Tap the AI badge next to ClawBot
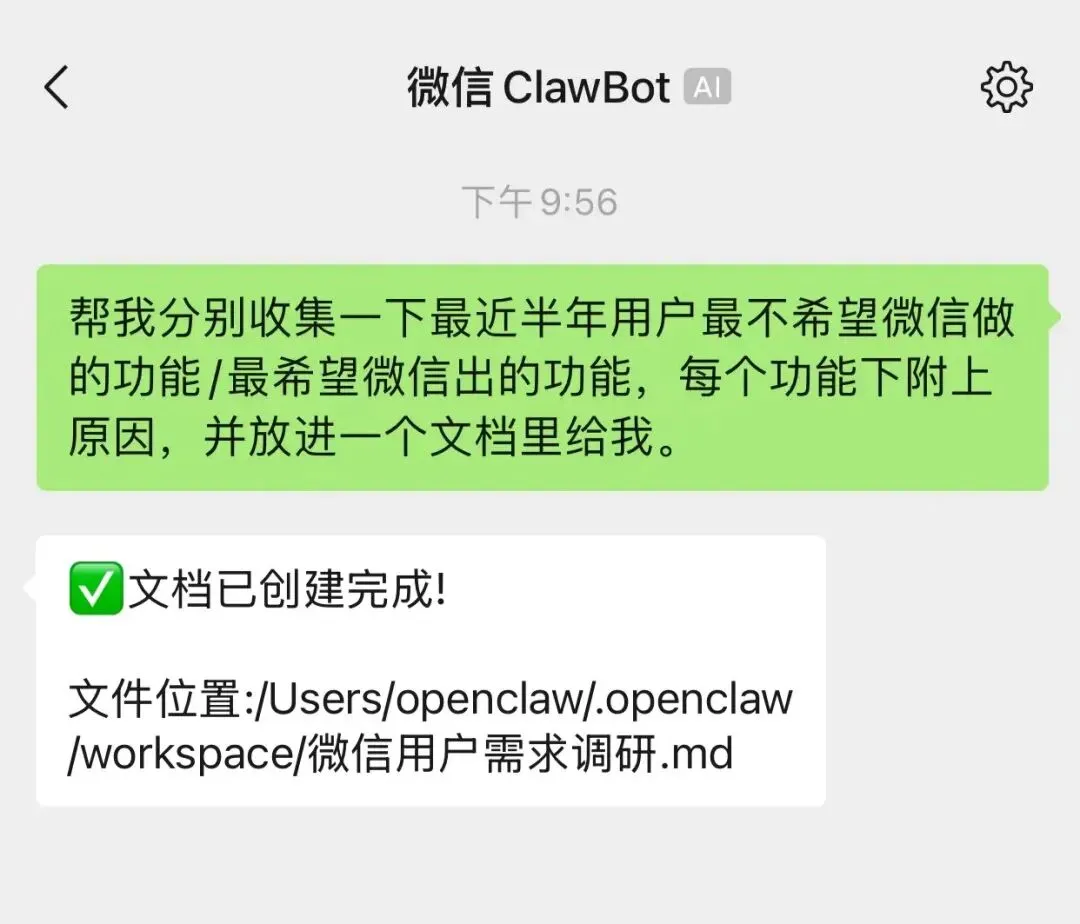1080x924 pixels. point(707,87)
